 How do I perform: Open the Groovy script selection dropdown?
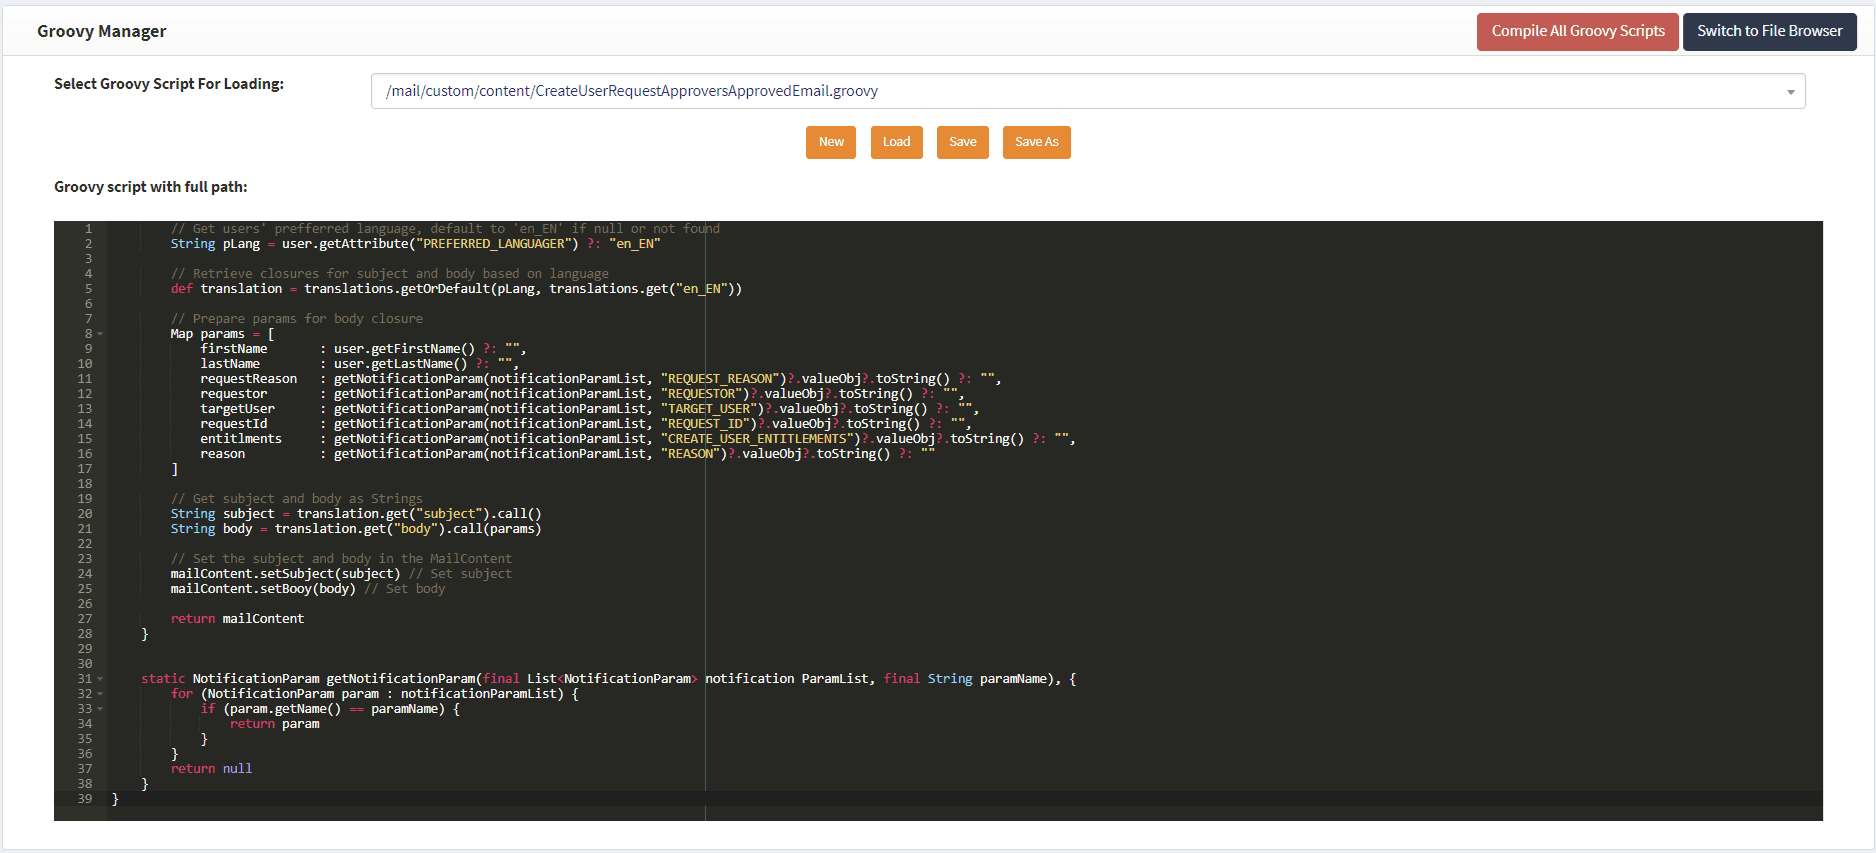1087,91
